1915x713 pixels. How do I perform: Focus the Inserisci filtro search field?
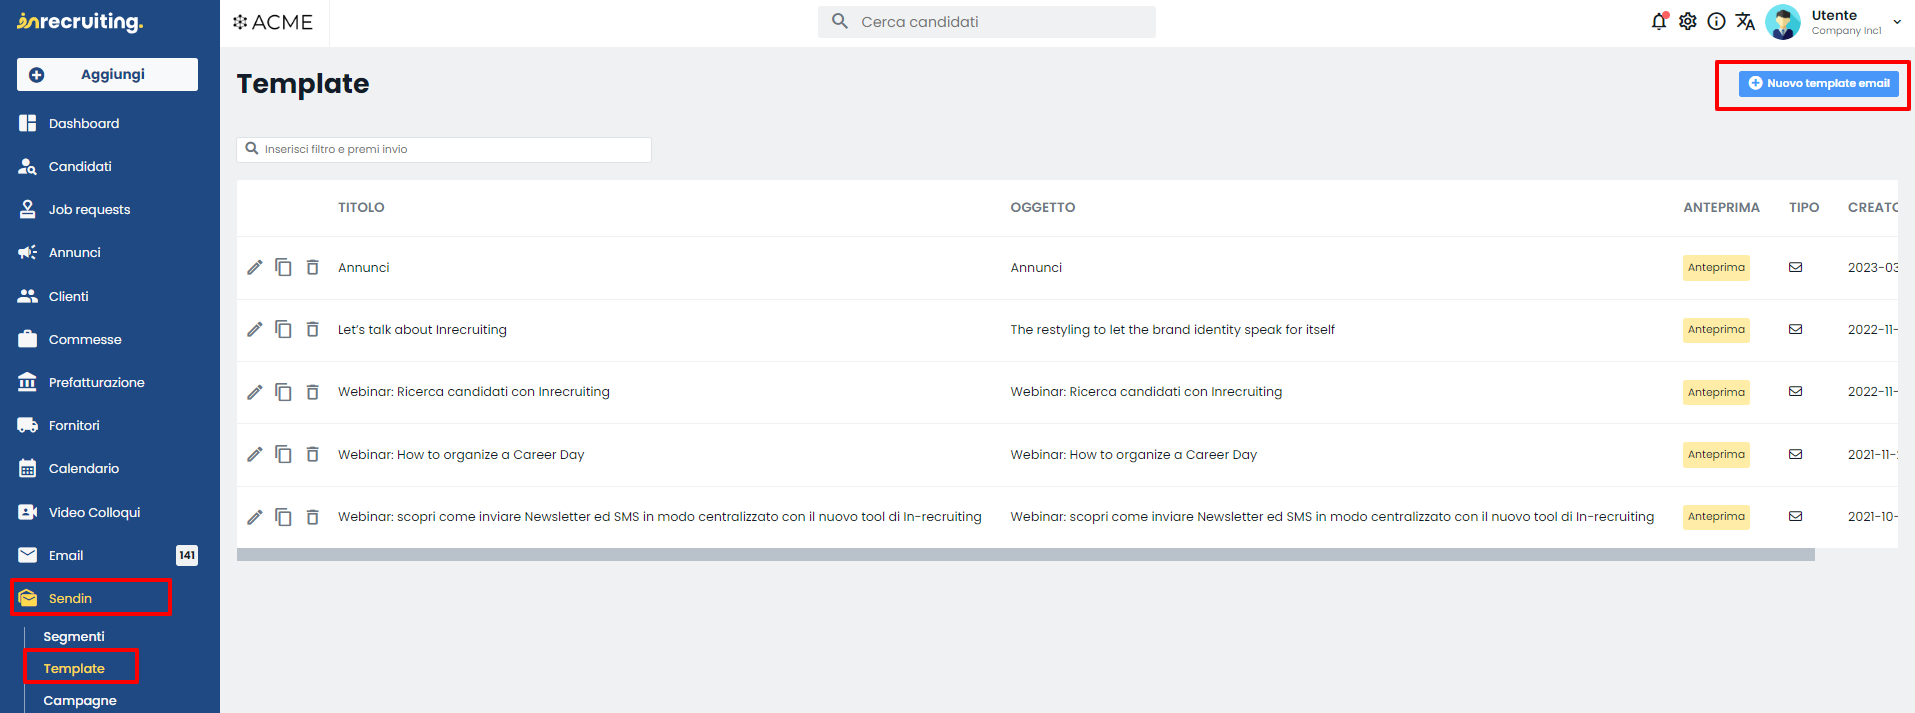click(x=444, y=149)
